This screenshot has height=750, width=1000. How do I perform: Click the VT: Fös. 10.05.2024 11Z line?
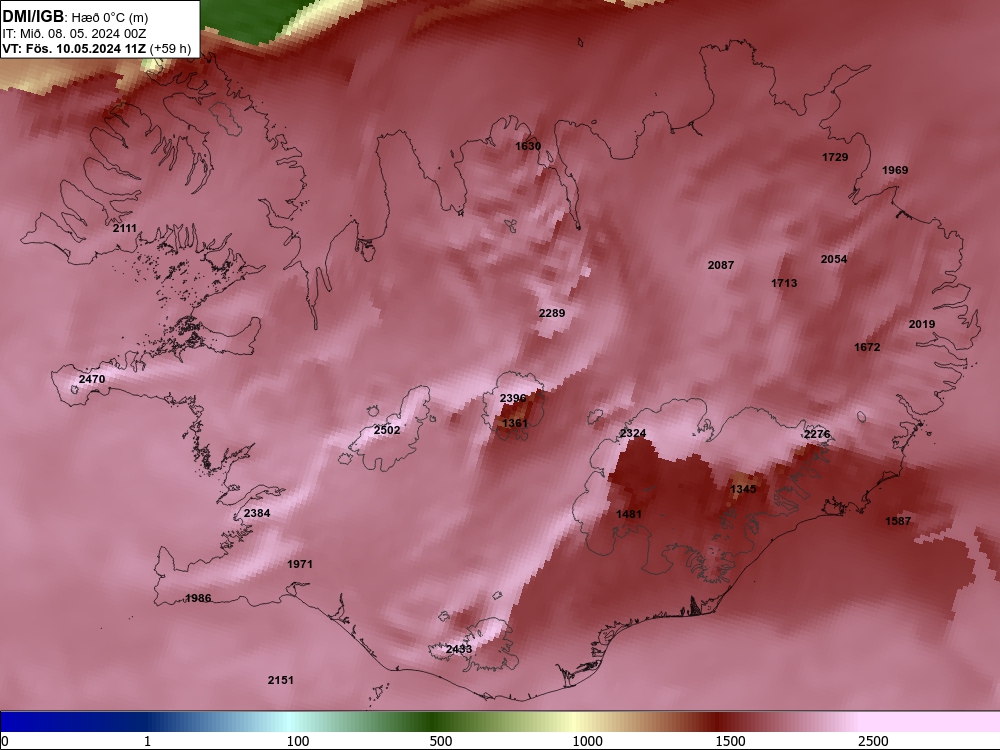tap(96, 48)
